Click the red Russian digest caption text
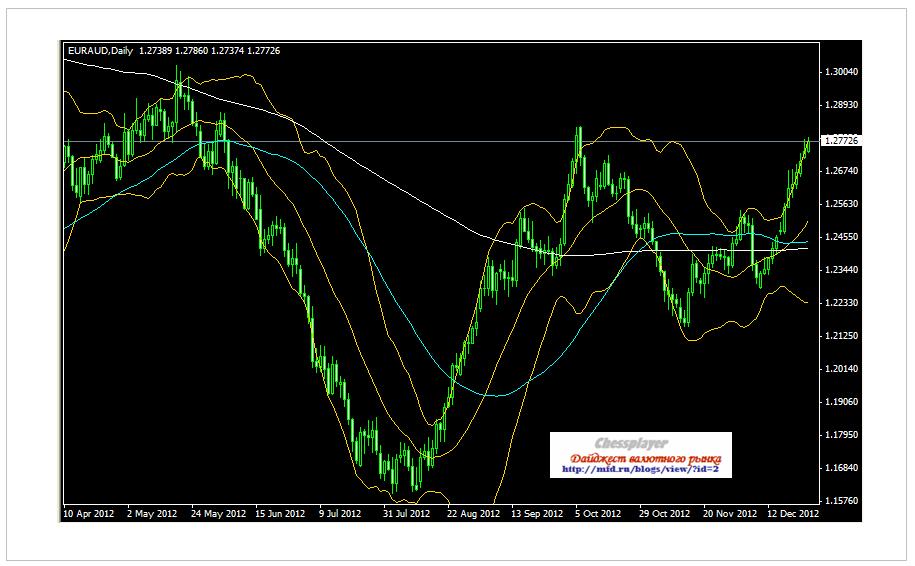The height and width of the screenshot is (566, 915). tap(640, 457)
